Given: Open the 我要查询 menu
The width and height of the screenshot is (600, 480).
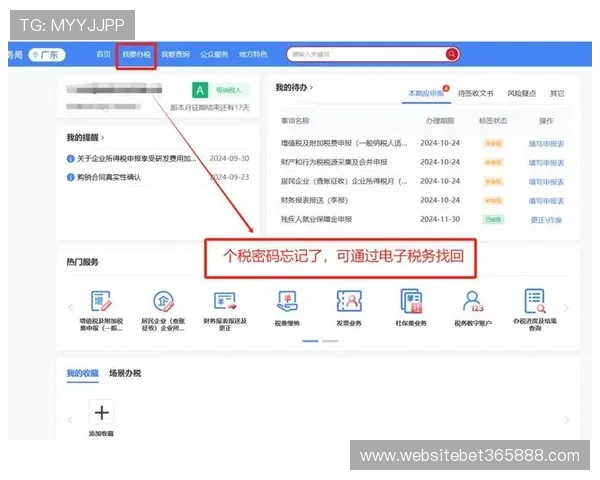Looking at the screenshot, I should [x=175, y=54].
